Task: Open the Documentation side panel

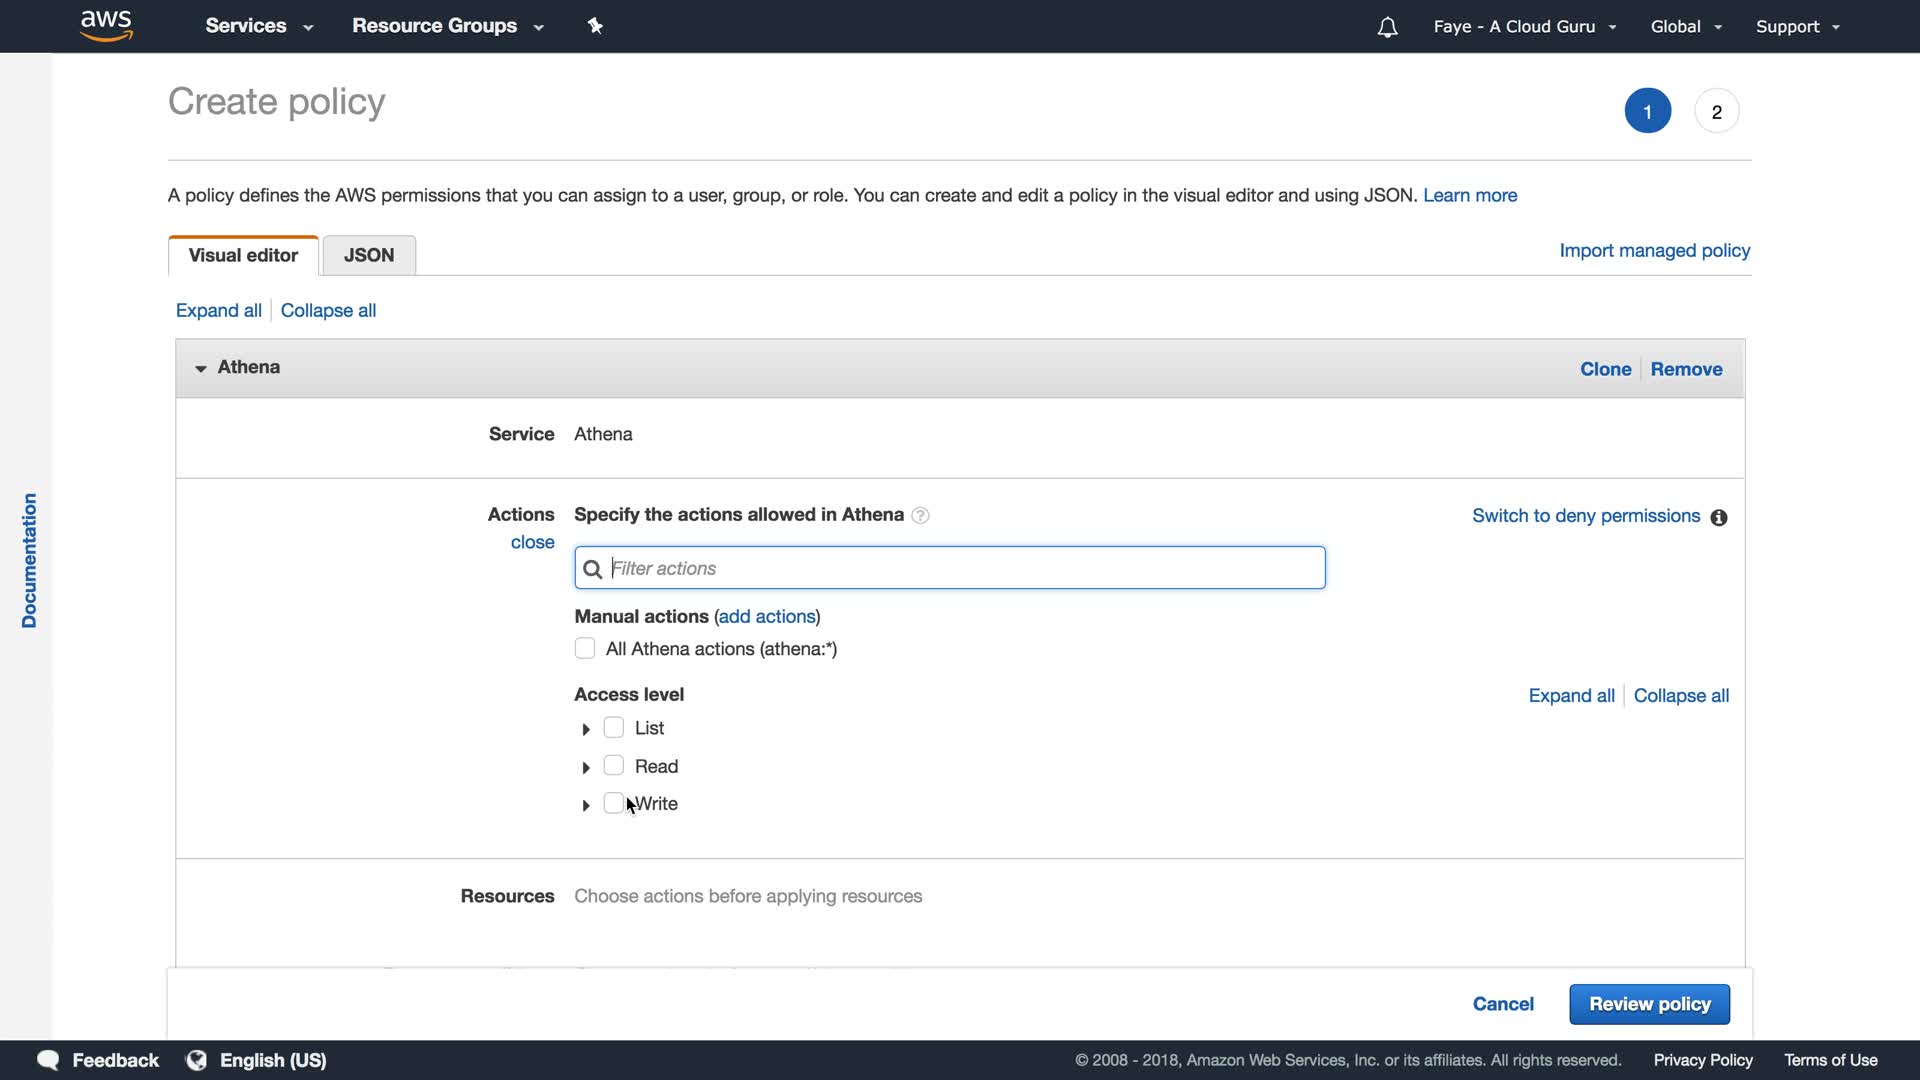Action: [29, 560]
